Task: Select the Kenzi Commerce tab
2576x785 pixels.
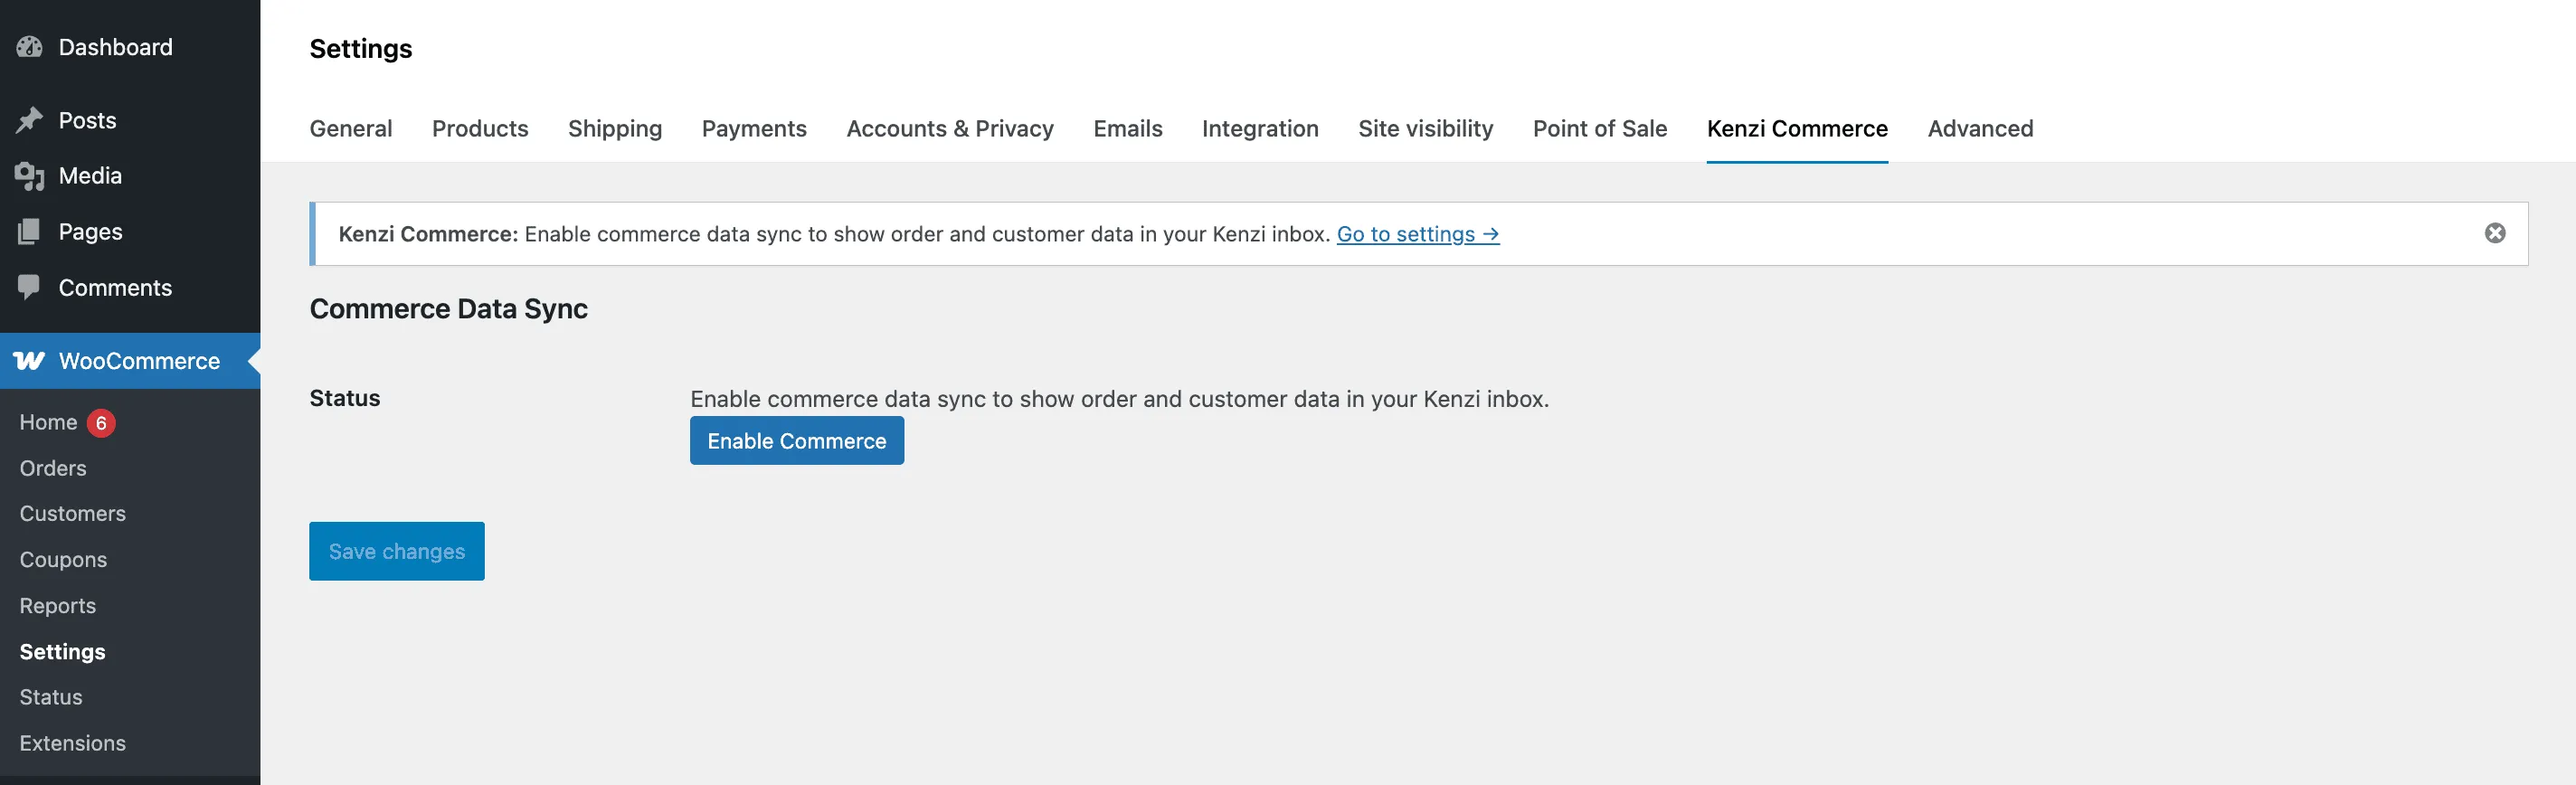Action: coord(1797,129)
